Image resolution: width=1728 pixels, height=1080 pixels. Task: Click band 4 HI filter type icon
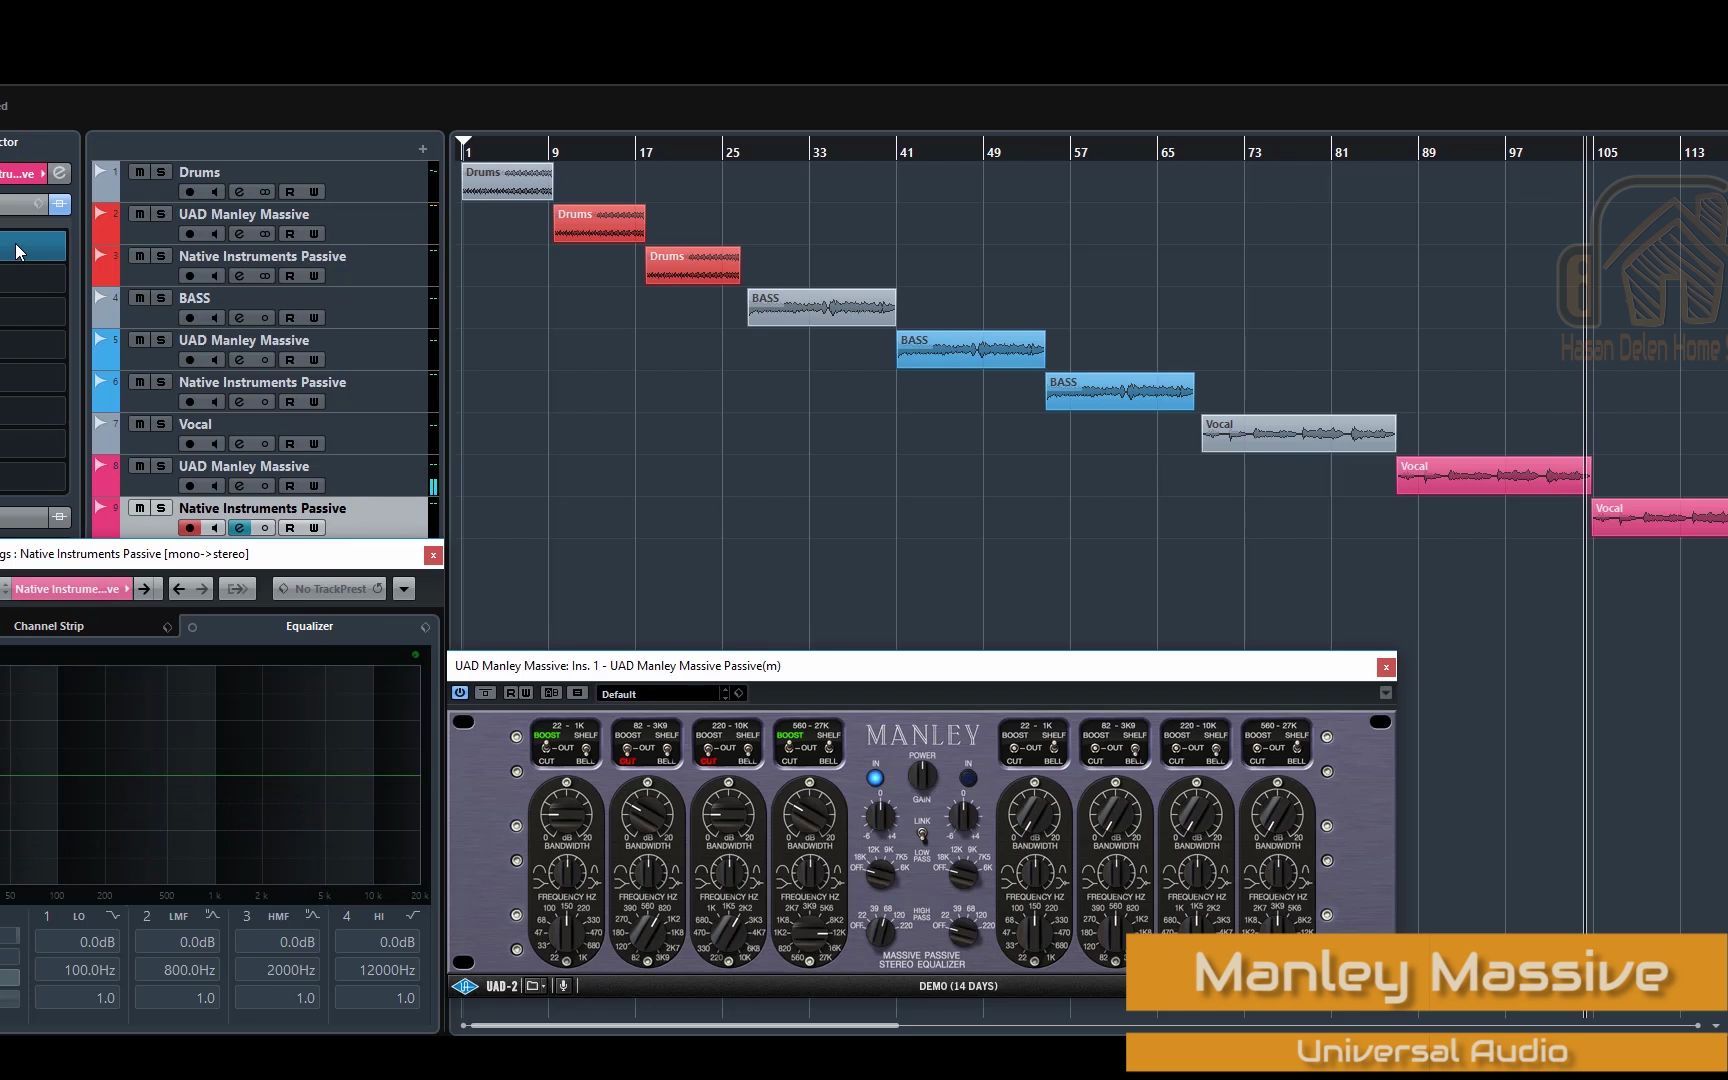(412, 915)
